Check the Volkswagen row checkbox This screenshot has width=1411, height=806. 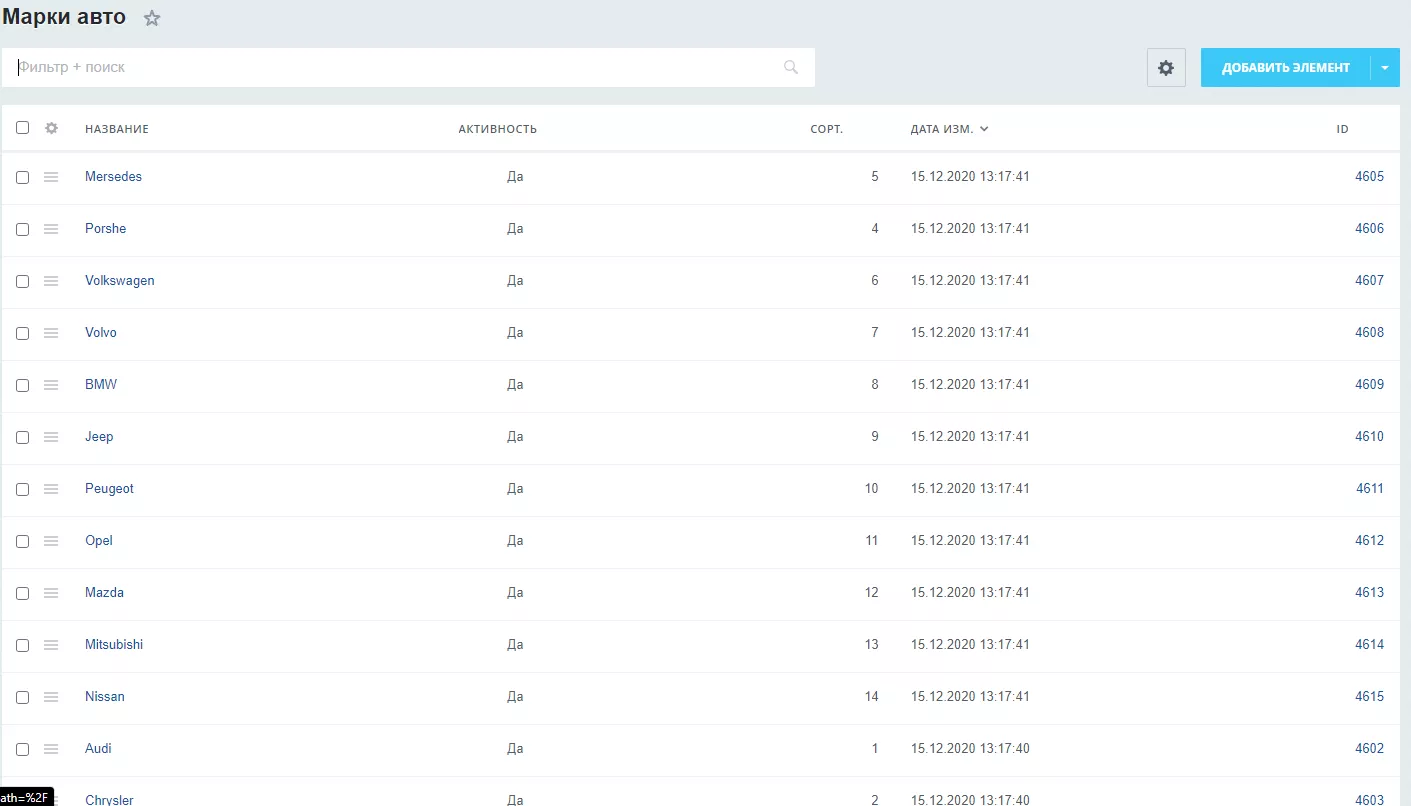tap(22, 281)
